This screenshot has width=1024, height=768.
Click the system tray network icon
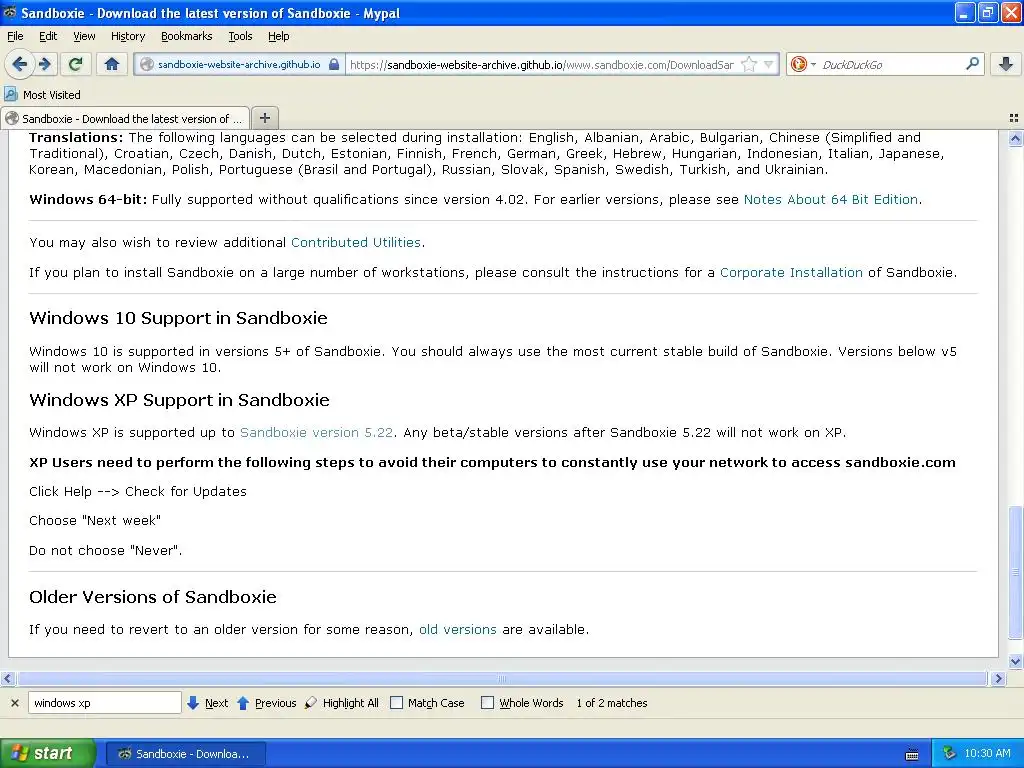tap(950, 753)
